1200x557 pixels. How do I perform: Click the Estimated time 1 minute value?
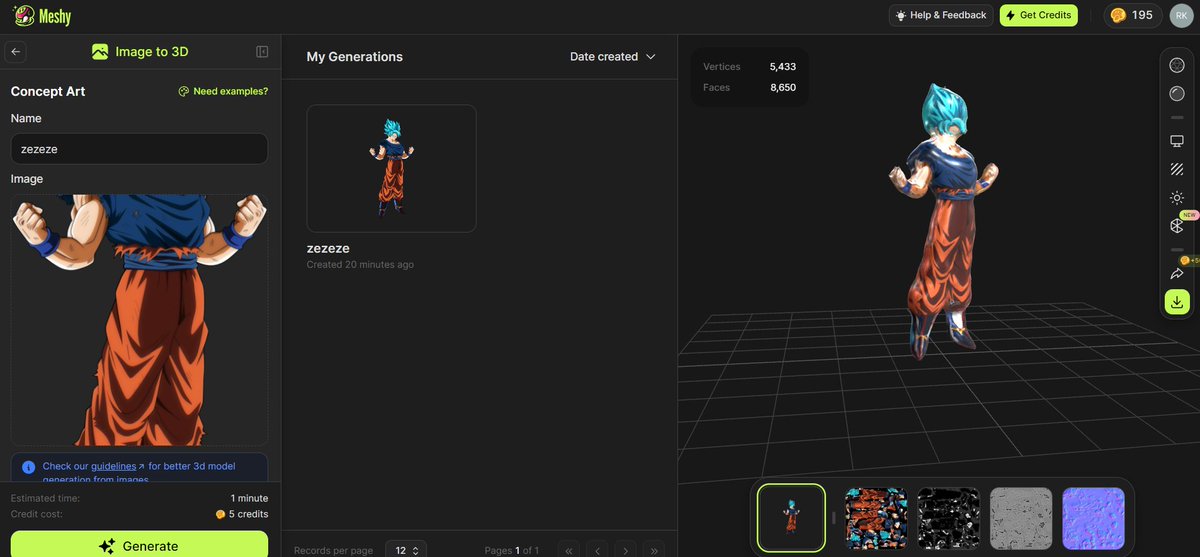[249, 498]
